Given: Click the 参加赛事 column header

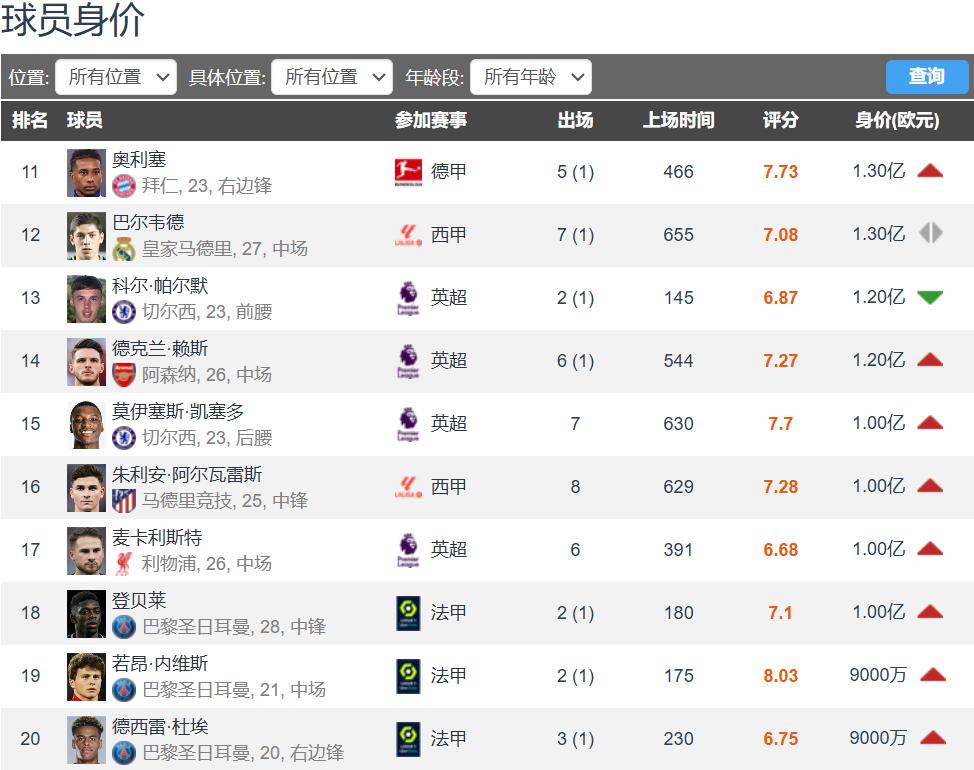Looking at the screenshot, I should tap(430, 120).
